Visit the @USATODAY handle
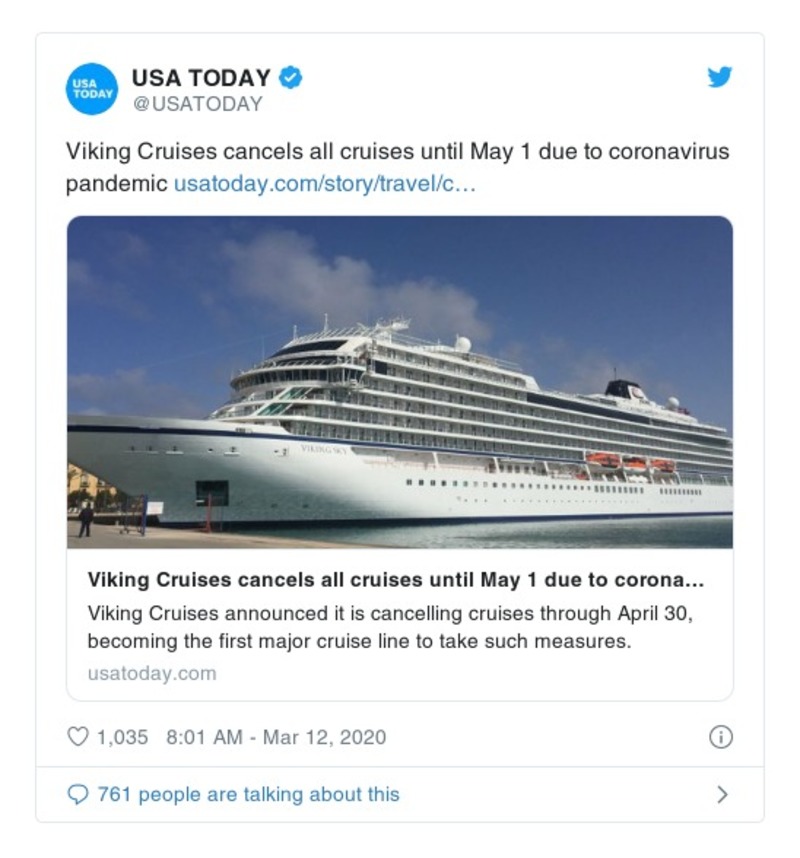This screenshot has height=858, width=800. click(197, 104)
